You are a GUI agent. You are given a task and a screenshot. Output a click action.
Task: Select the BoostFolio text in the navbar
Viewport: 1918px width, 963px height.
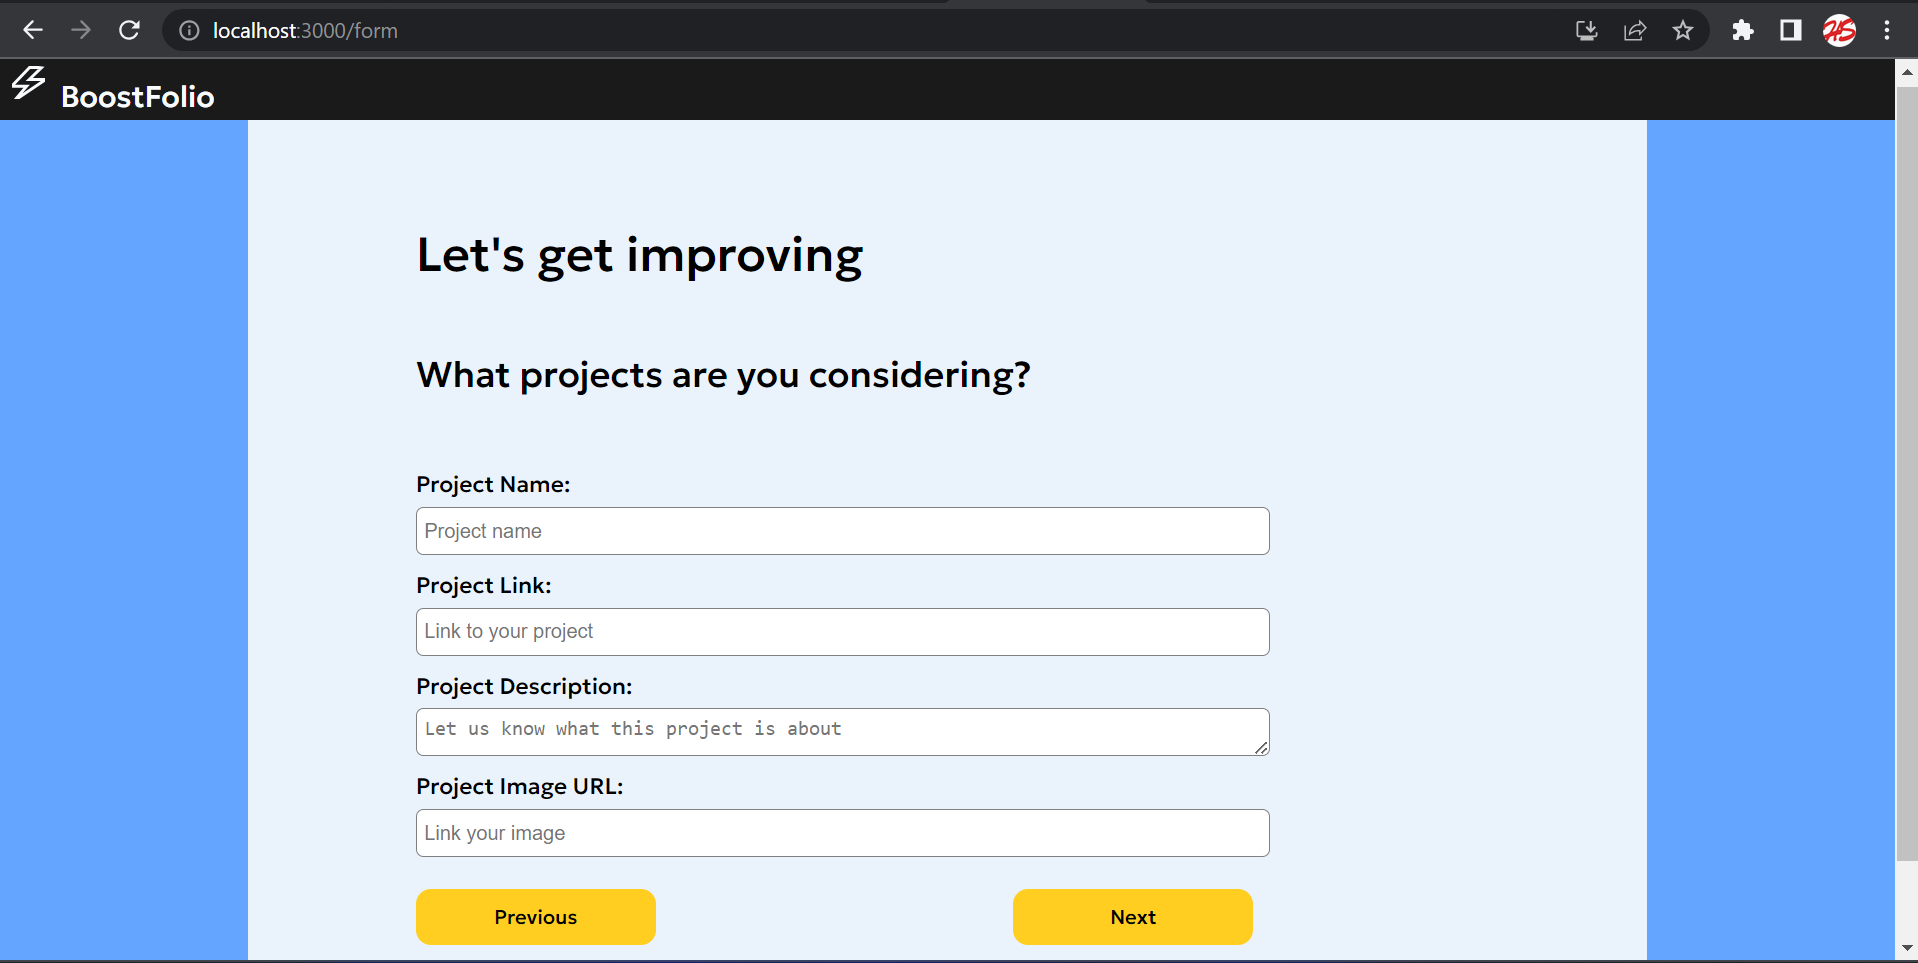(x=137, y=96)
